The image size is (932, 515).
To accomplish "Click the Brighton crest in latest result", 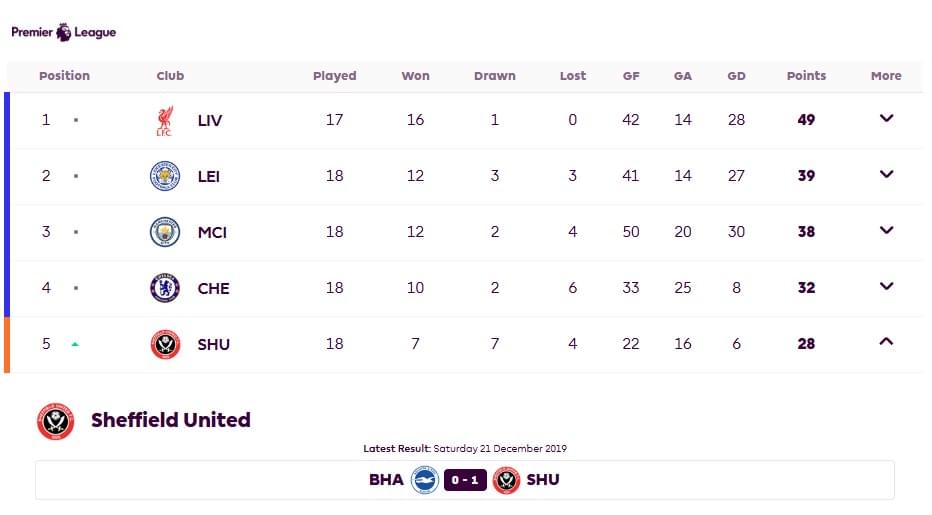I will tap(425, 480).
